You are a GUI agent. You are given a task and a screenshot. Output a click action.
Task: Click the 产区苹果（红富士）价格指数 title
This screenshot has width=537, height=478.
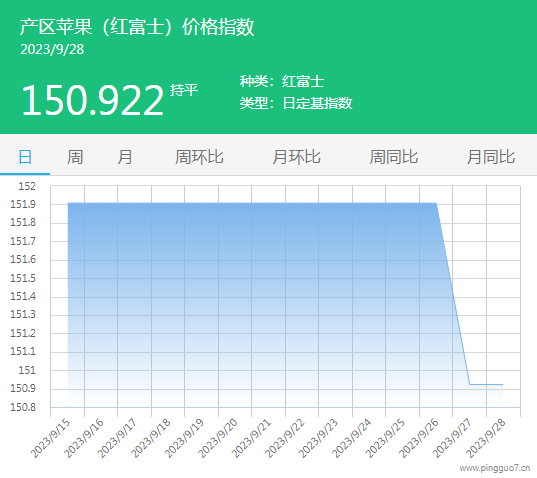tap(137, 27)
